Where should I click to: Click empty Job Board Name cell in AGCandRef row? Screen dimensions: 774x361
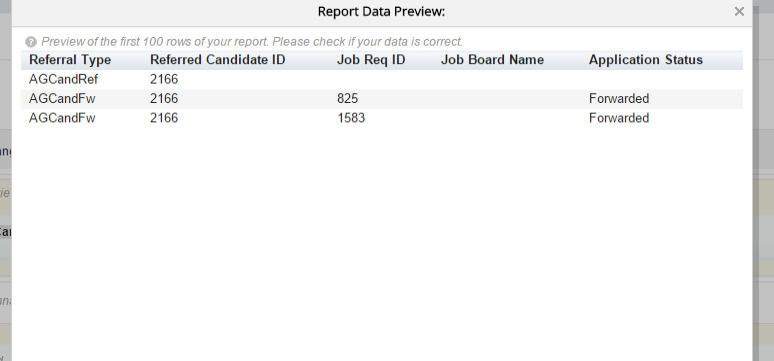511,79
